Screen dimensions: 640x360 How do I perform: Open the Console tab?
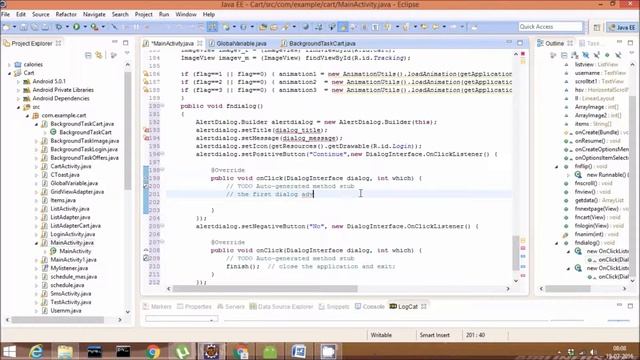(370, 307)
